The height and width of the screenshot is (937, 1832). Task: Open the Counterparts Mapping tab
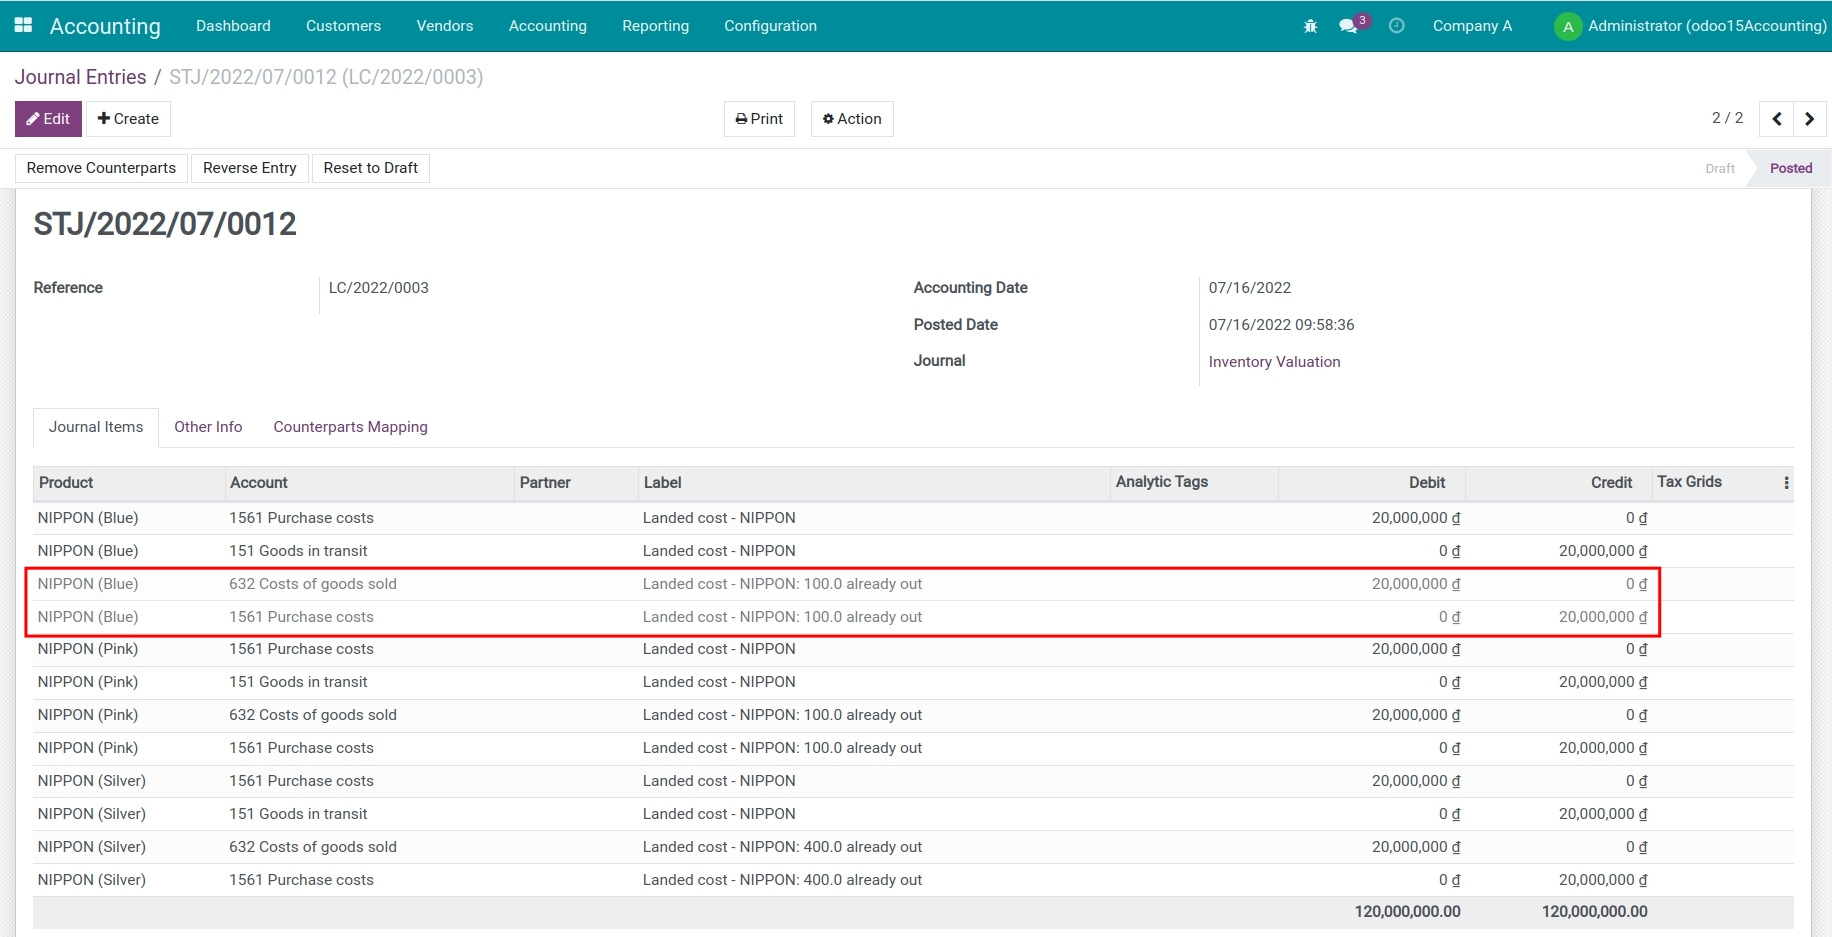pyautogui.click(x=350, y=427)
